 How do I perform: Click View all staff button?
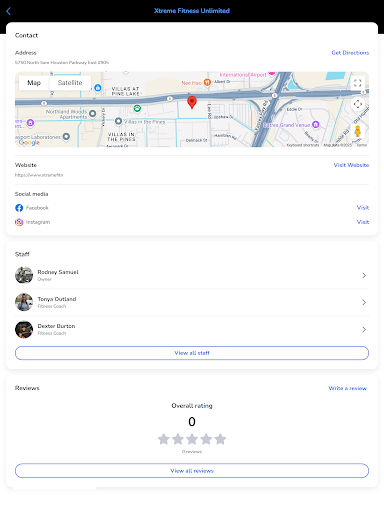tap(192, 353)
